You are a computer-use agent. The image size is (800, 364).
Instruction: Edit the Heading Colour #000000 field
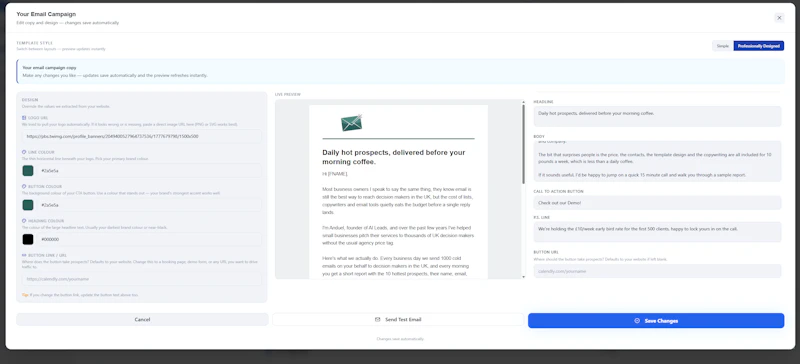148,239
